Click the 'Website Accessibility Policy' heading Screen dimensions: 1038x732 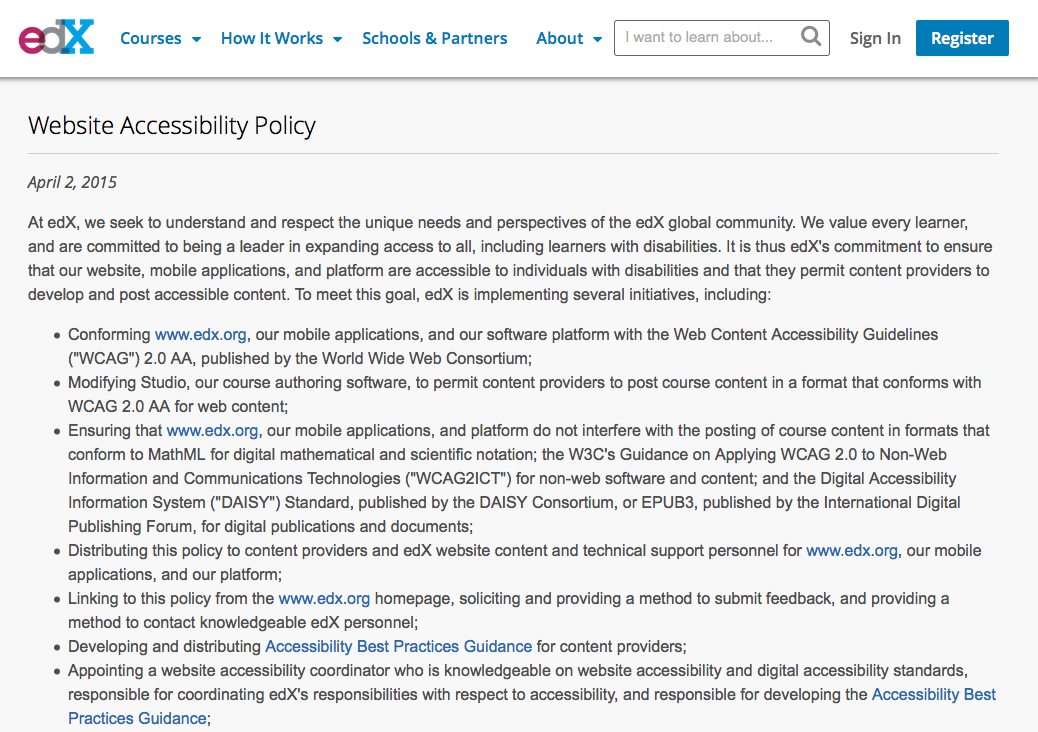pyautogui.click(x=172, y=126)
